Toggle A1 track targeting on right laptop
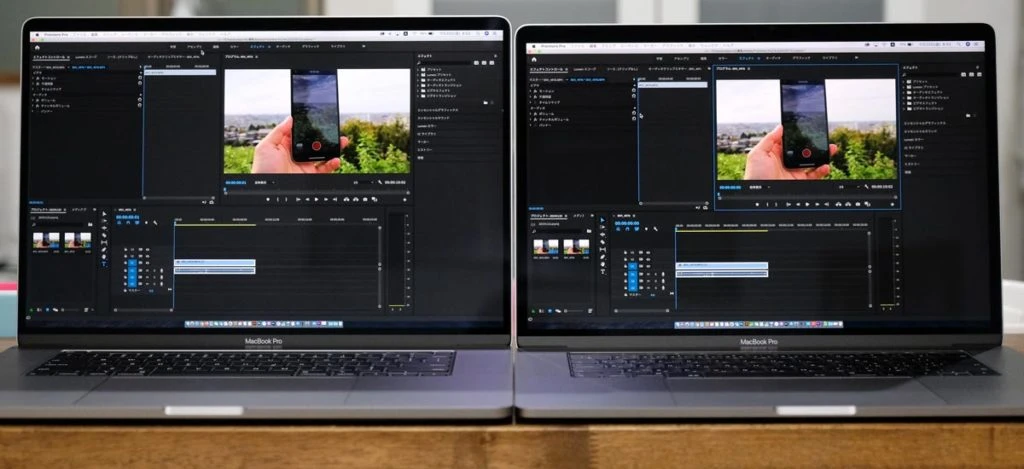 click(633, 274)
